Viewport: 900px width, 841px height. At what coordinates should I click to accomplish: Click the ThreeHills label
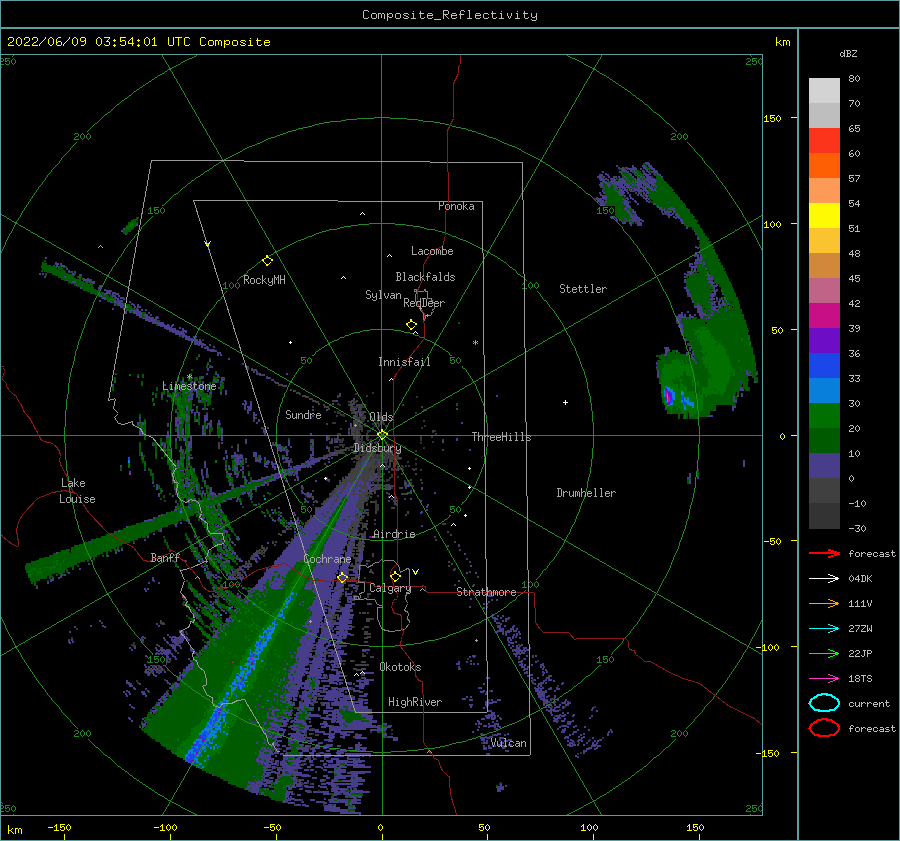(x=501, y=437)
